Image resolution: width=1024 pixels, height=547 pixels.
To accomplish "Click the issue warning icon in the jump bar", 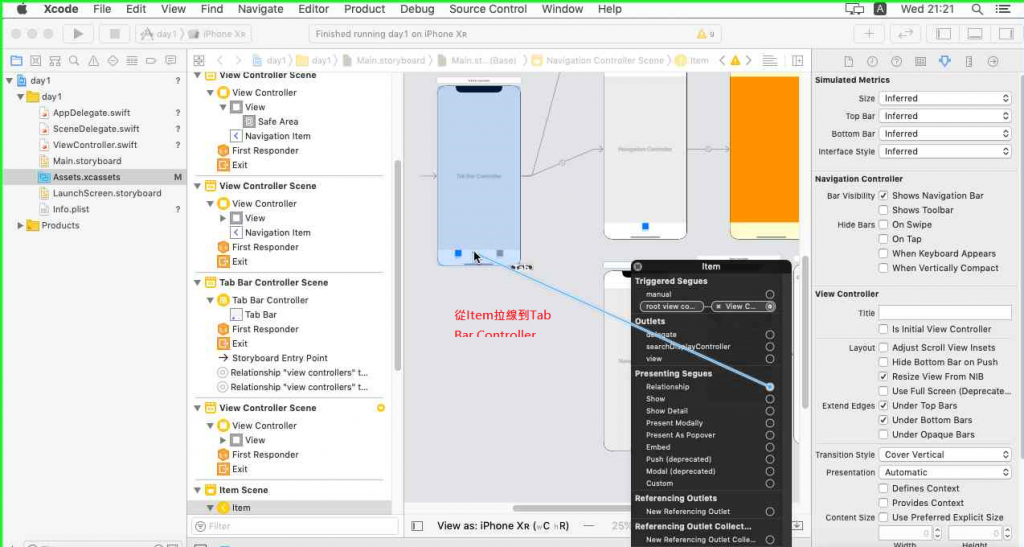I will [735, 61].
